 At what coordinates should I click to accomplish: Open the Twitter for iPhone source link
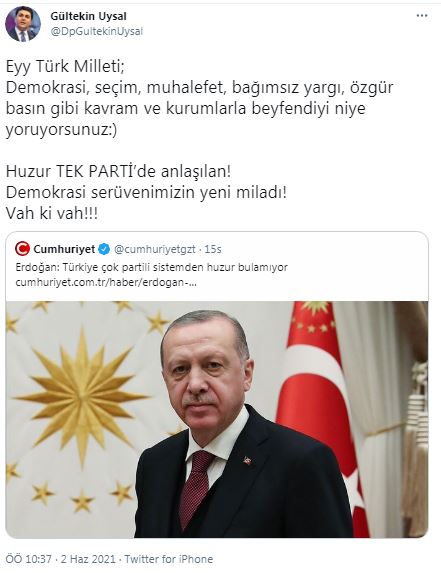pyautogui.click(x=169, y=559)
